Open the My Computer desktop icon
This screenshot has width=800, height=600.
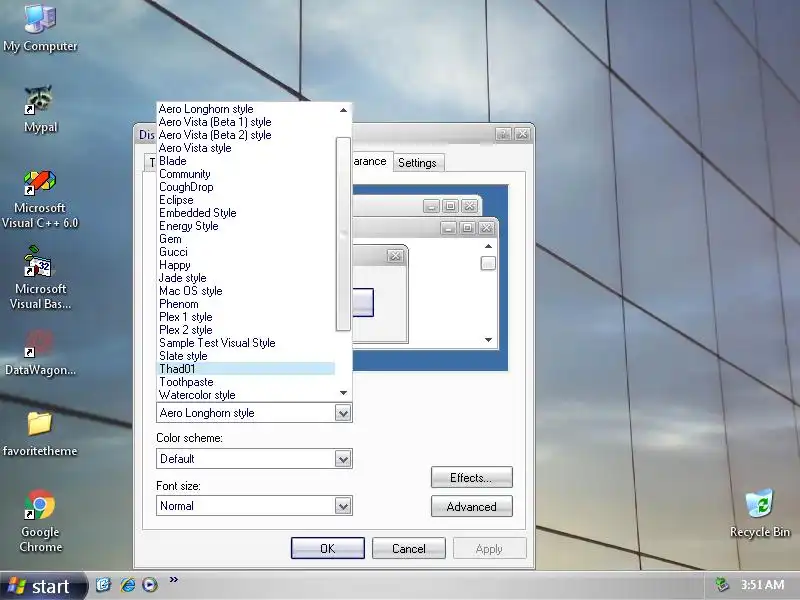click(x=40, y=28)
